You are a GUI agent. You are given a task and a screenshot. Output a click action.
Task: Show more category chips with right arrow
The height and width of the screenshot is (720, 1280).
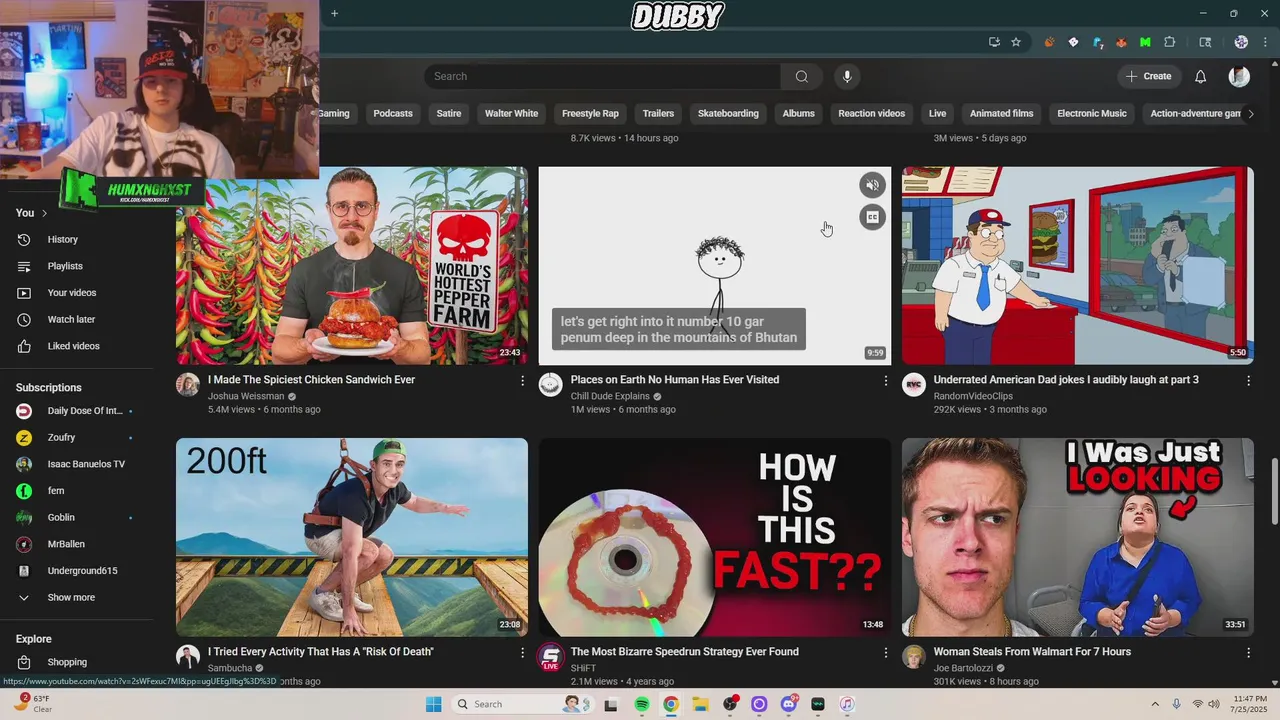pos(1250,113)
